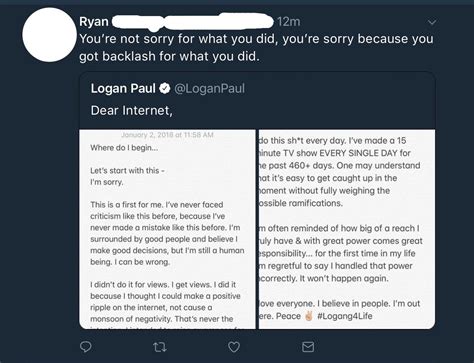Click the #Logang4Life hashtag text

(x=345, y=316)
